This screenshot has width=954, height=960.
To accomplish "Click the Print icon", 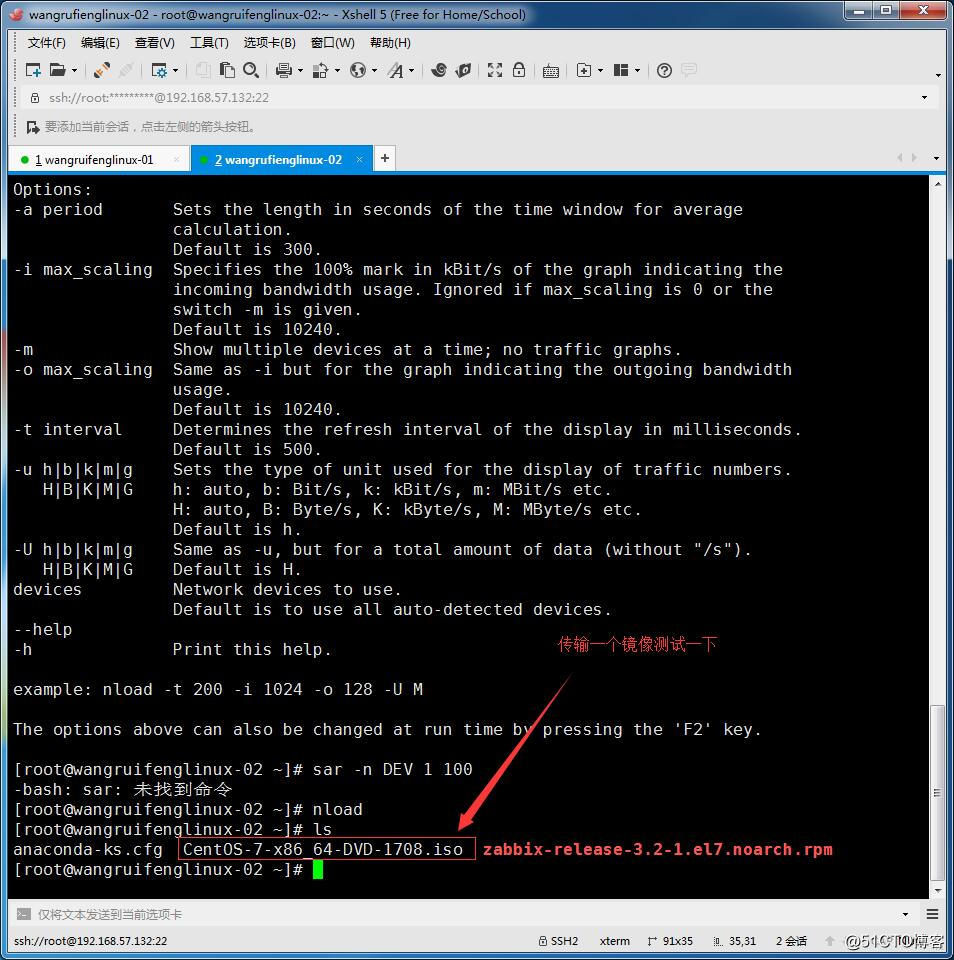I will click(284, 70).
